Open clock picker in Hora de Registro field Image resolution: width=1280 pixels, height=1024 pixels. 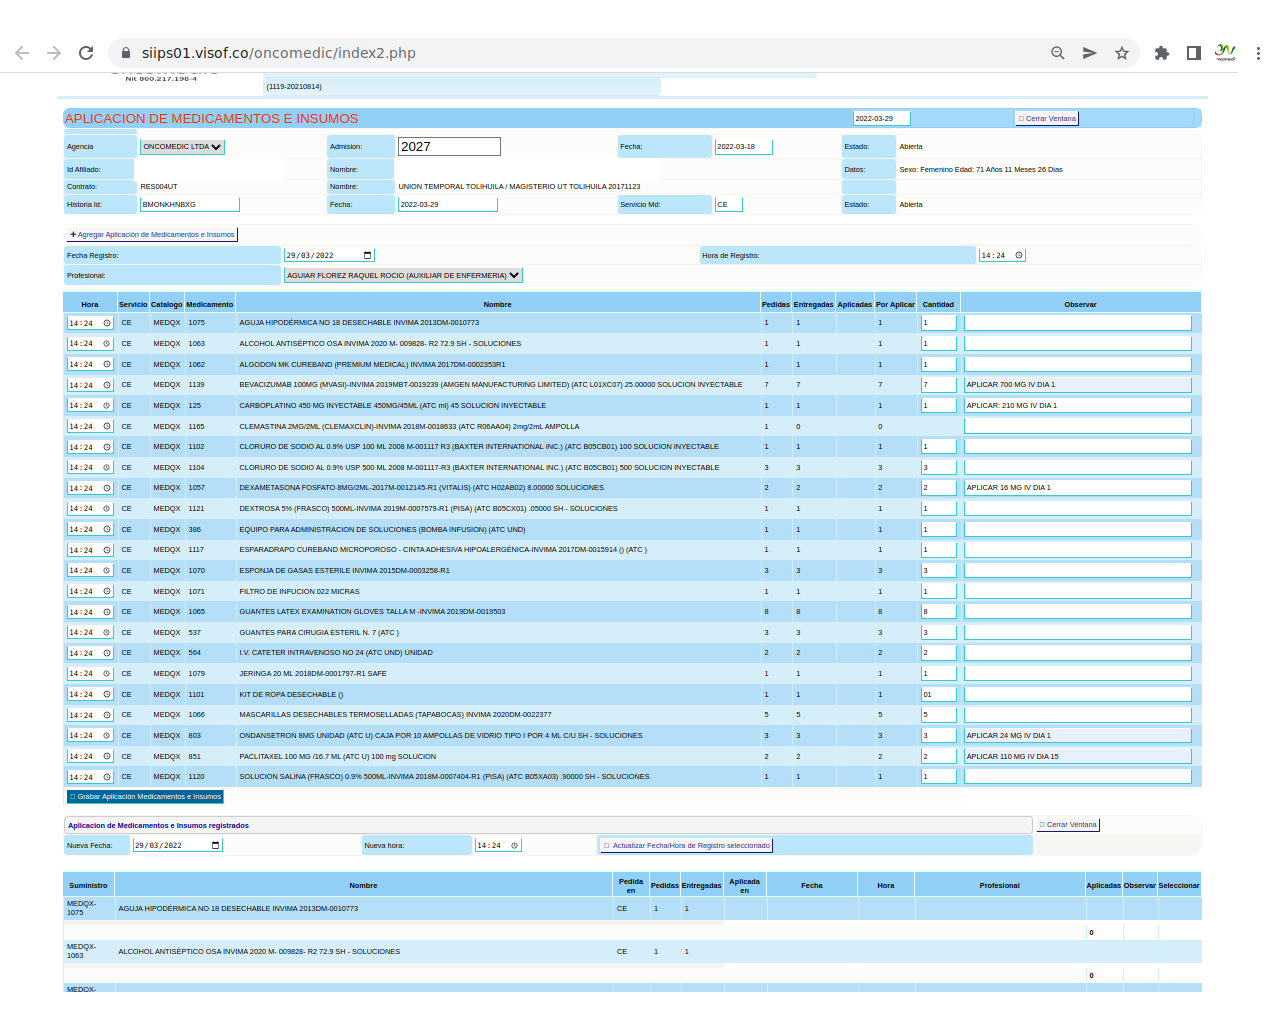(1019, 255)
